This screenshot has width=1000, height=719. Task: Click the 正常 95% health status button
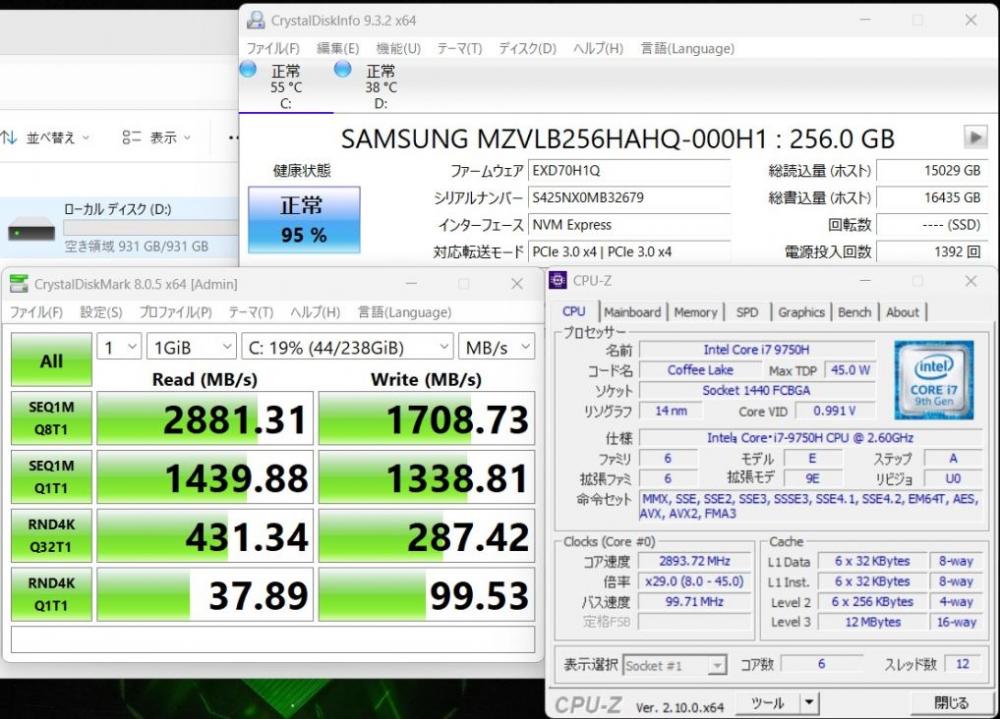tap(304, 219)
